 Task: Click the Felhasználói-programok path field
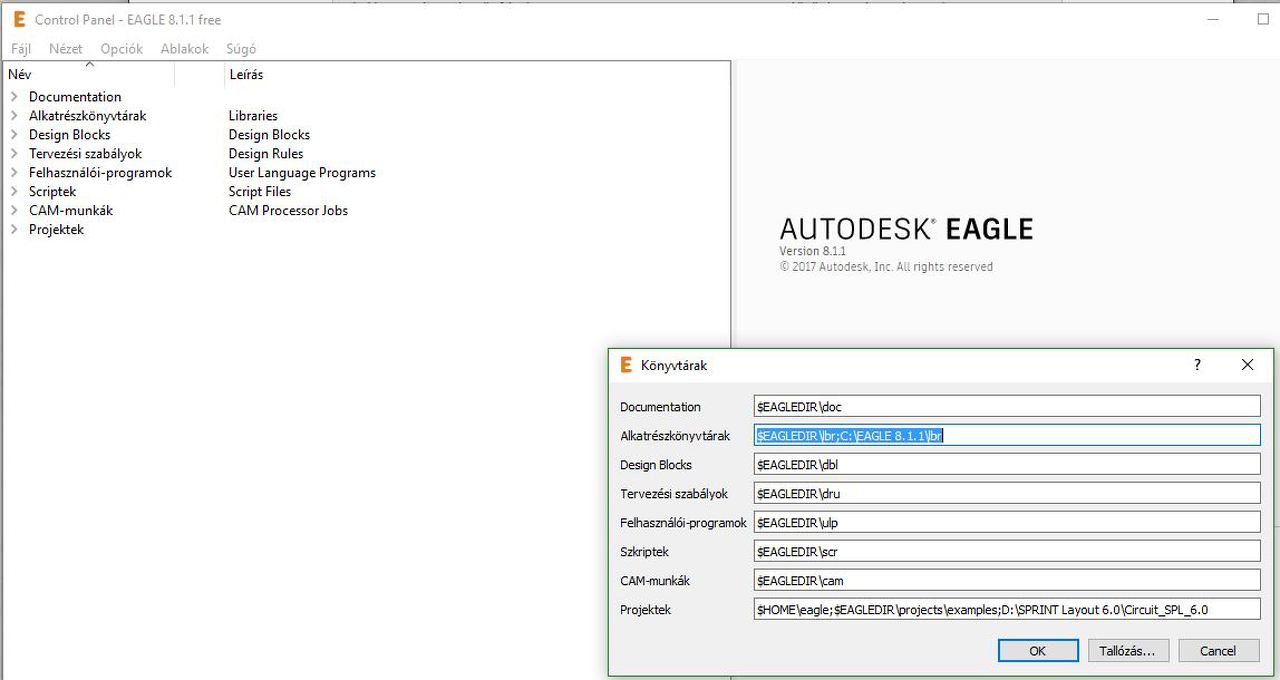click(1007, 522)
